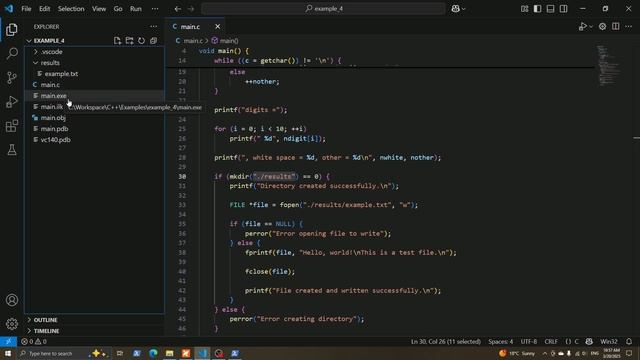
Task: Open the editor settings gear icon
Action: click(602, 27)
